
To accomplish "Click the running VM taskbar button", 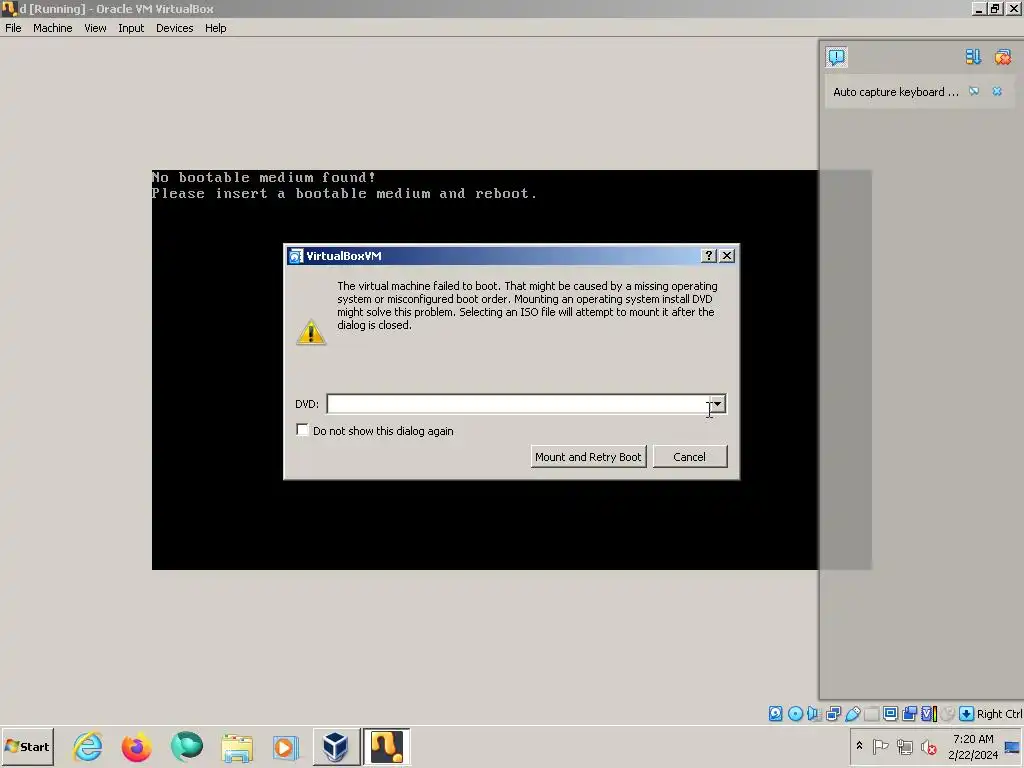I will [387, 747].
